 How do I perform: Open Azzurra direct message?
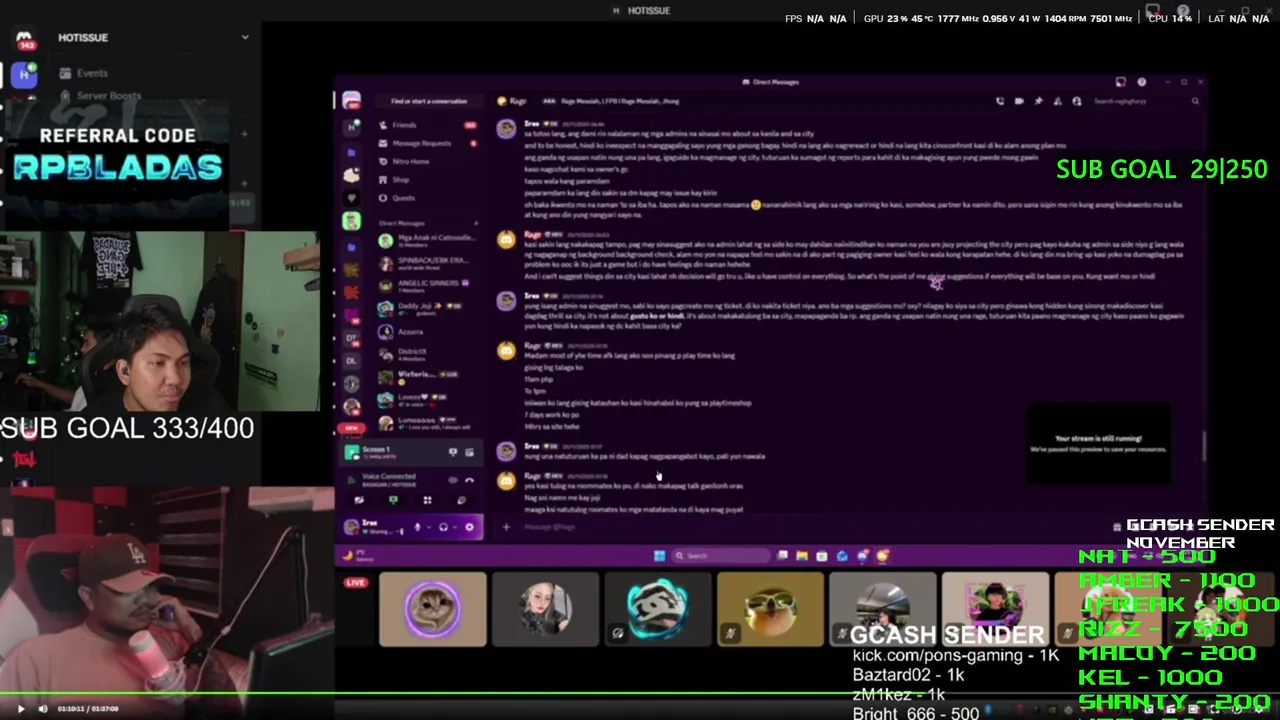point(428,331)
